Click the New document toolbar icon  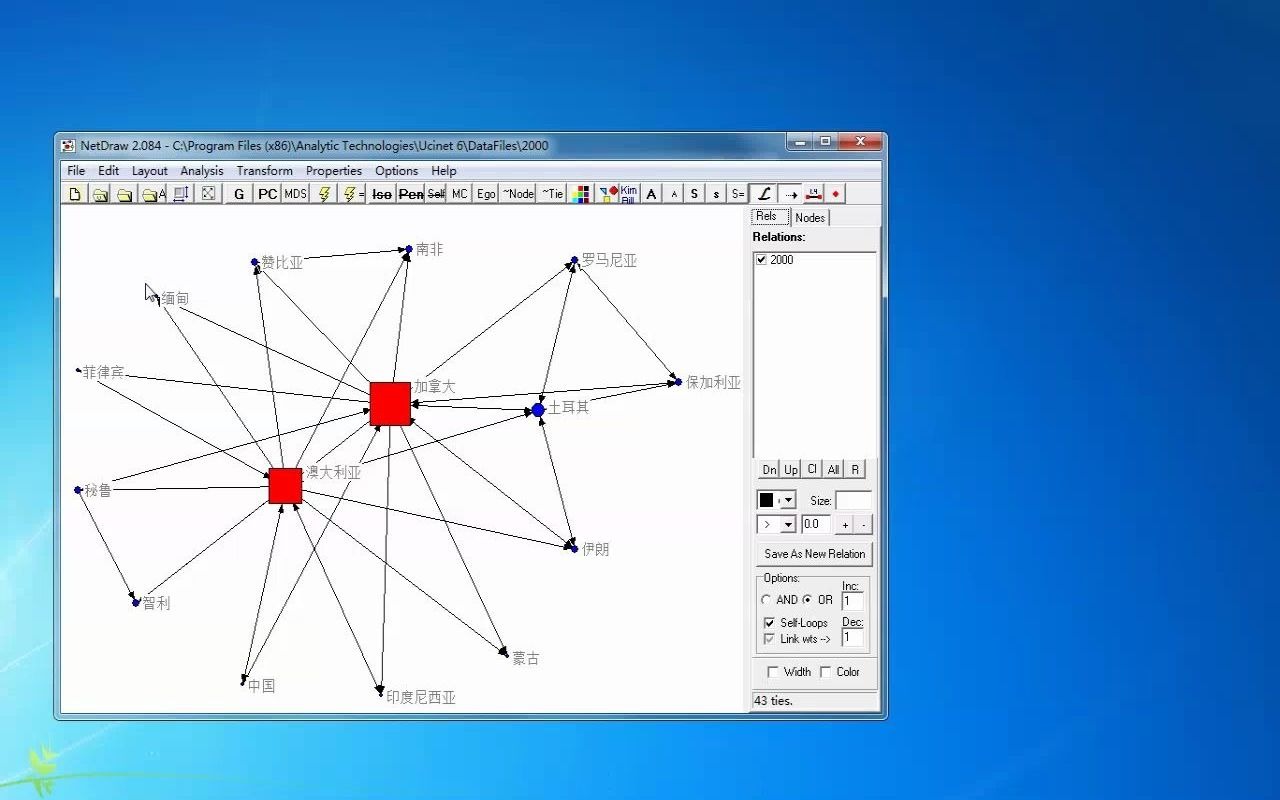coord(75,194)
